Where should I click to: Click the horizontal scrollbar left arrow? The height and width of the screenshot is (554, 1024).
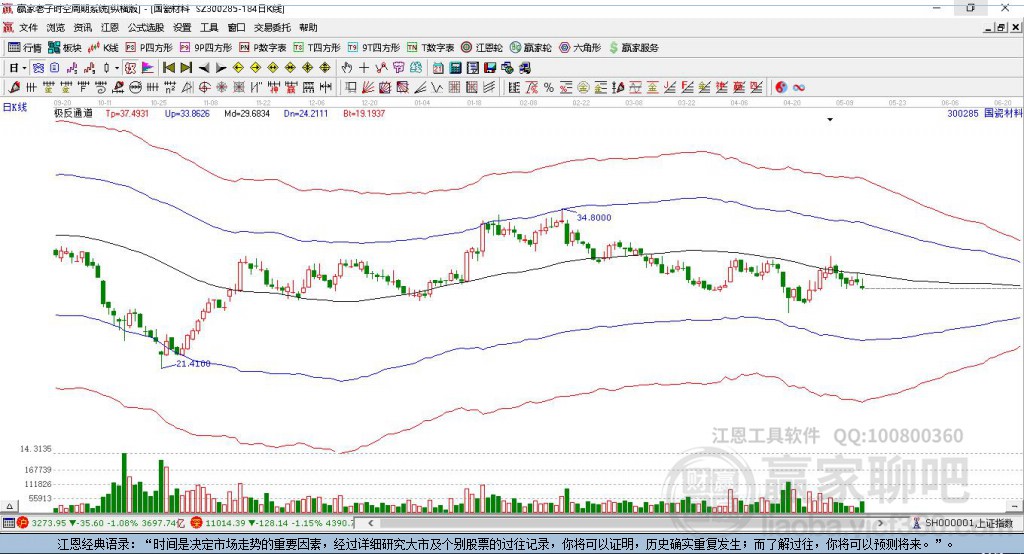pos(371,523)
